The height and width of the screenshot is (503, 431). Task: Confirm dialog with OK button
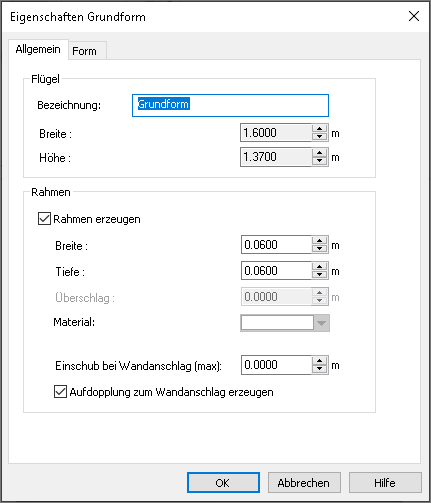(223, 482)
